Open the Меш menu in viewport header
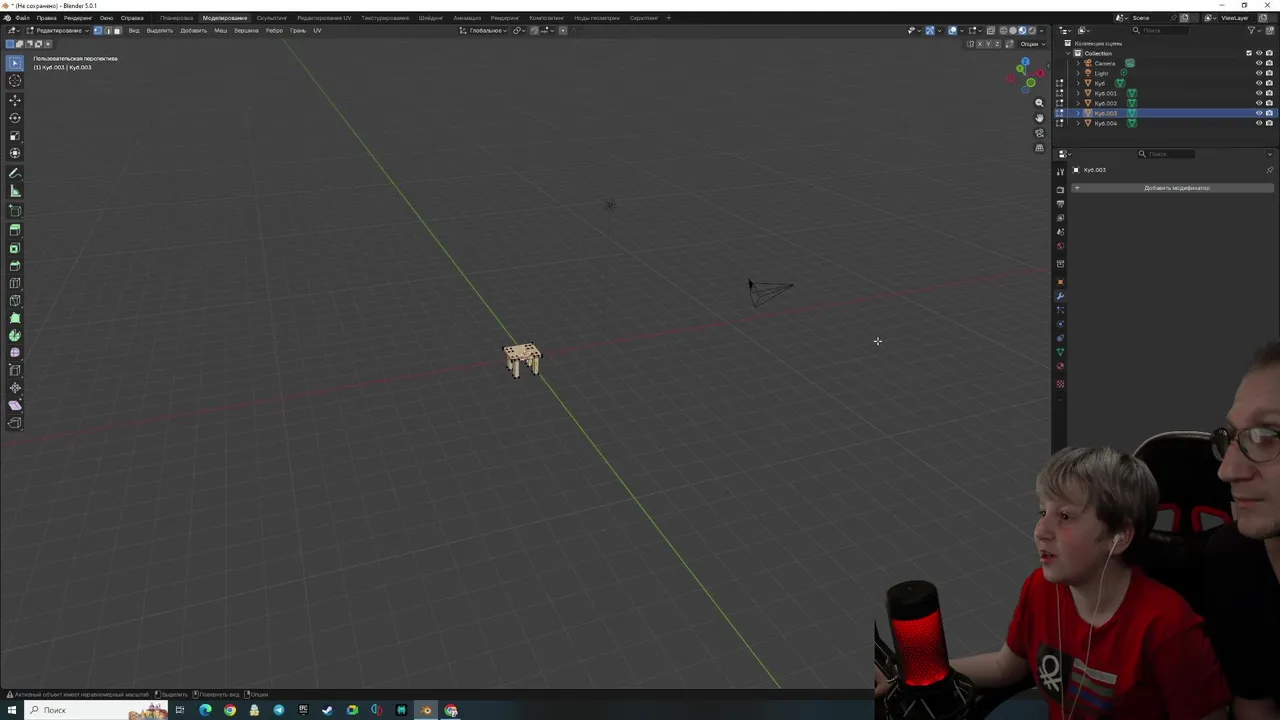This screenshot has width=1280, height=720. (x=221, y=30)
